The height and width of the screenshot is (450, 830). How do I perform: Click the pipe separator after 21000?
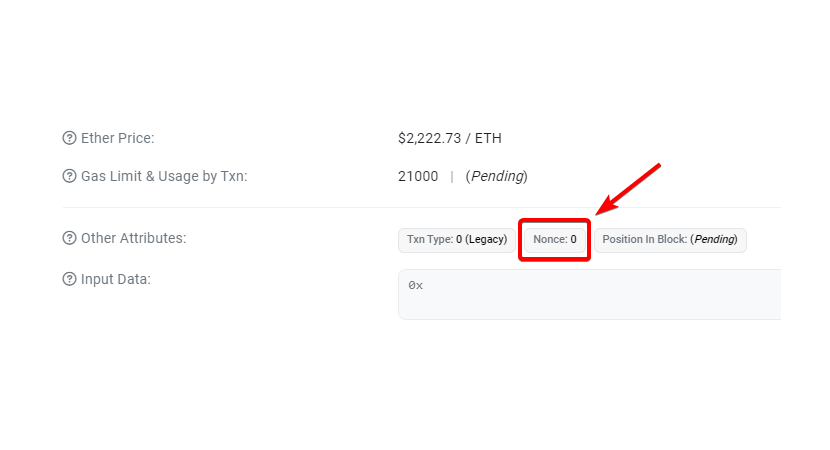[x=452, y=177]
